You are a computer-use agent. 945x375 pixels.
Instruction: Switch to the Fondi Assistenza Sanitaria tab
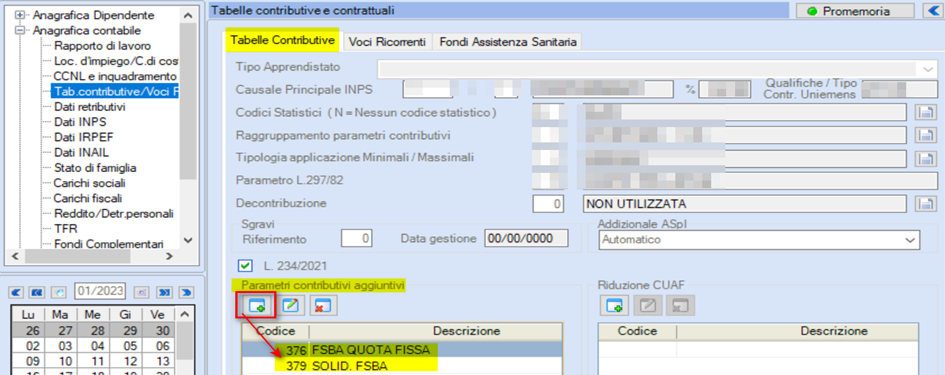(x=508, y=42)
